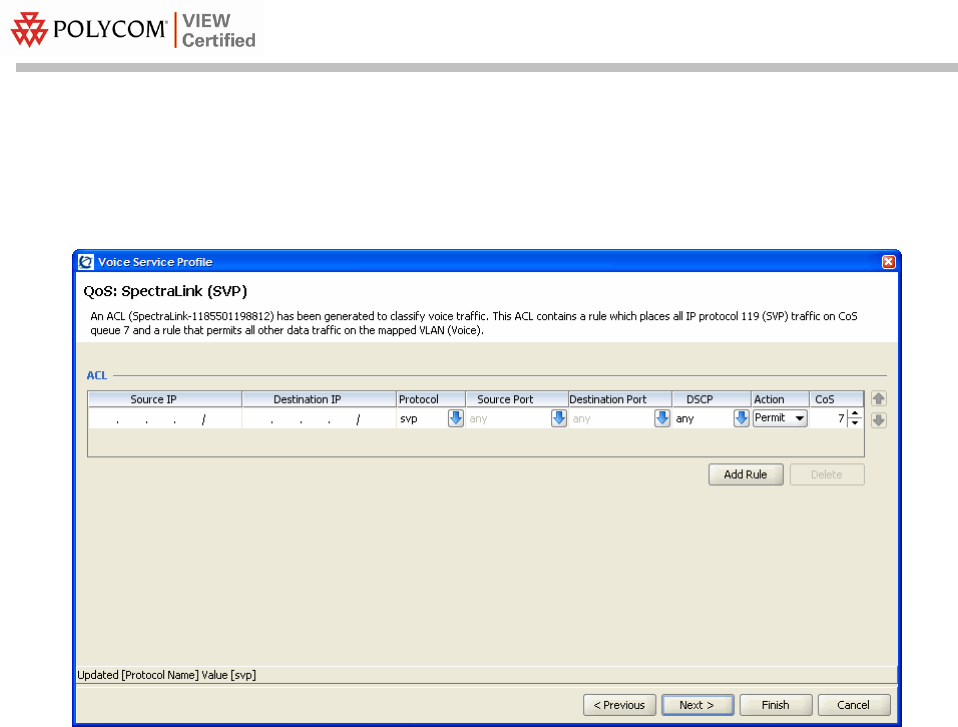Click into the Destination IP field

point(319,418)
